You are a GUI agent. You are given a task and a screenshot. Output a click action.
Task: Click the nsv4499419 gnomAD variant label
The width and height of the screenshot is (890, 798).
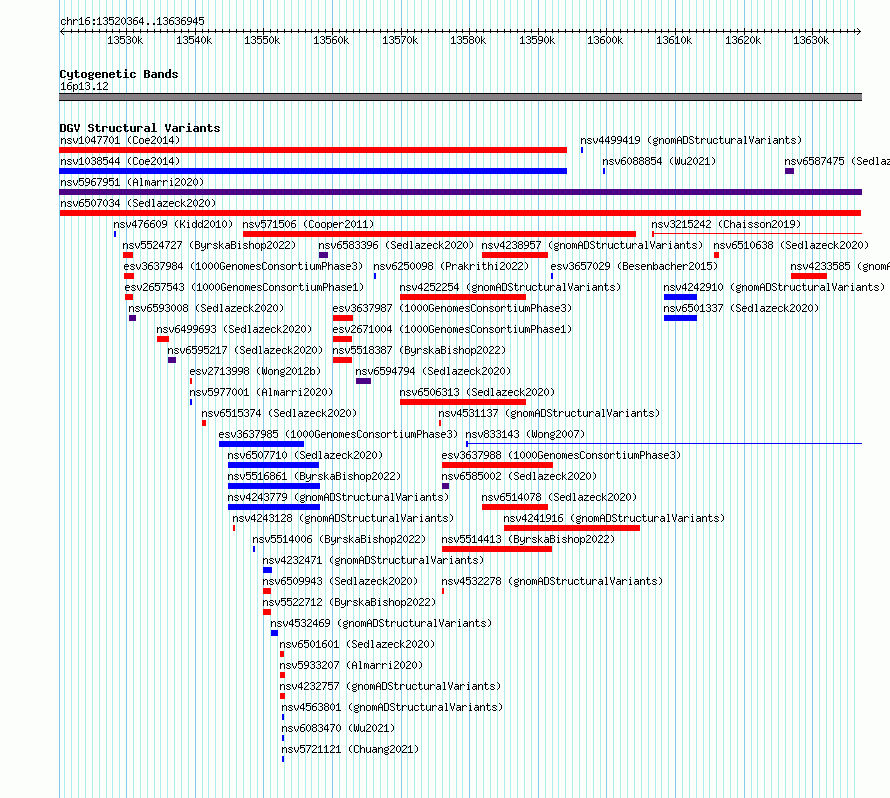[691, 140]
